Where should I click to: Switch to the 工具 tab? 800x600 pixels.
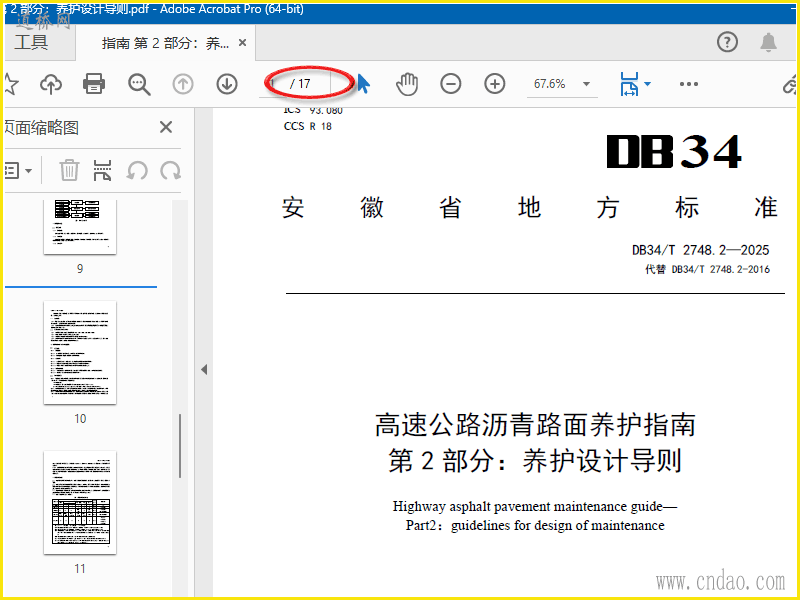click(31, 42)
